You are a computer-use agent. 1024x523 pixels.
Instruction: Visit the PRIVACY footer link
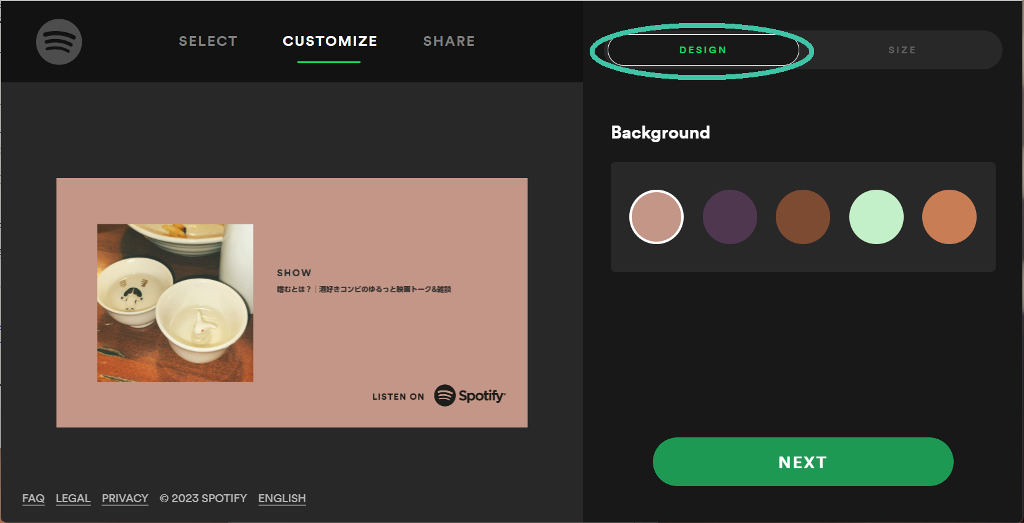point(125,498)
